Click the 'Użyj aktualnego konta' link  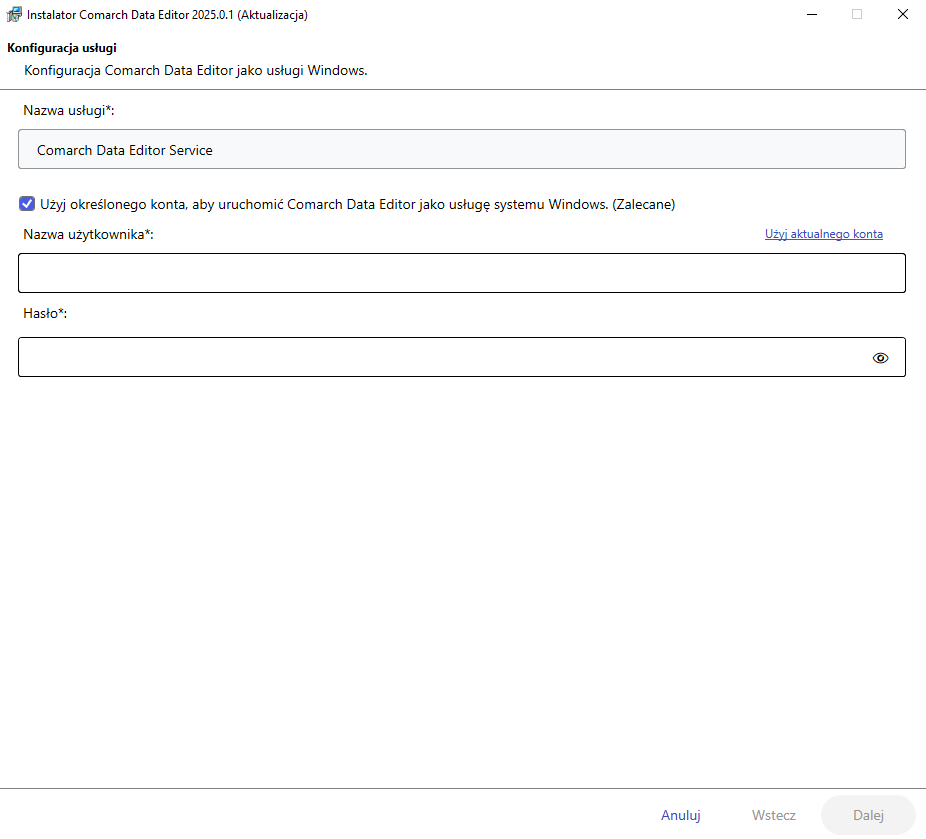coord(823,234)
